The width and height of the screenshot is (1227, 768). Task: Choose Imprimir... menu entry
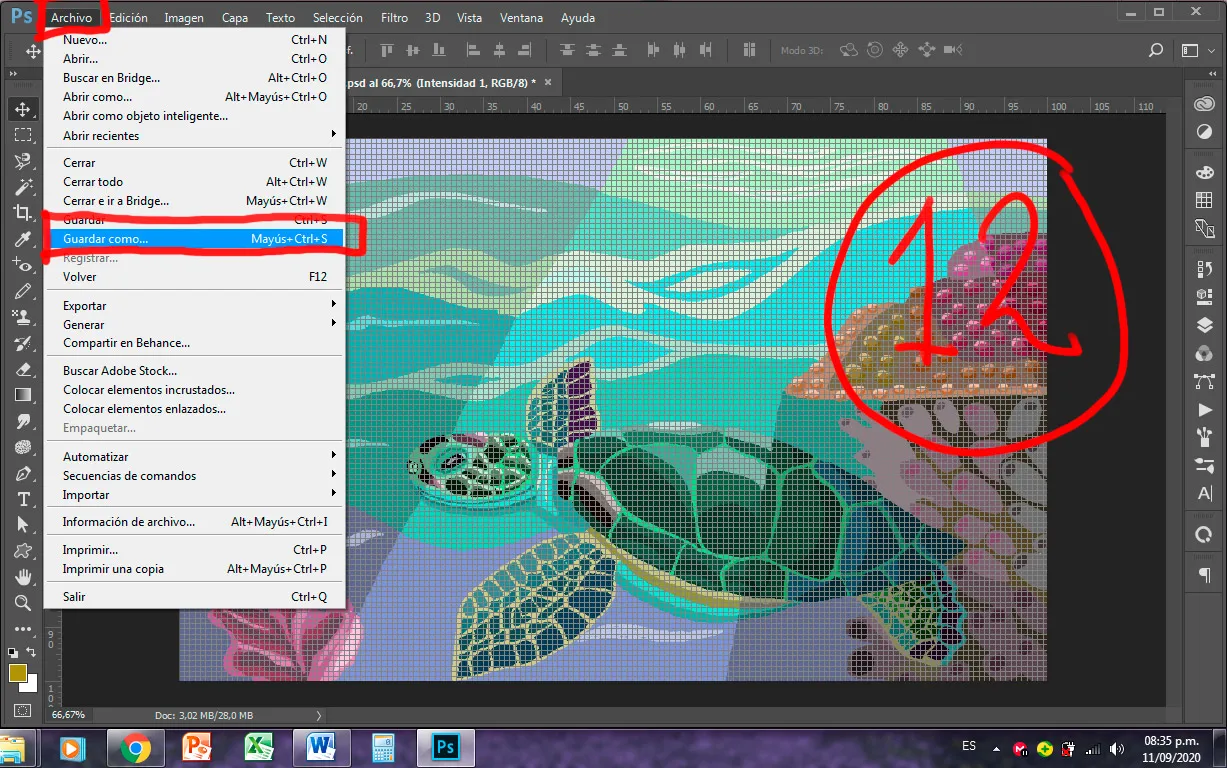click(195, 550)
